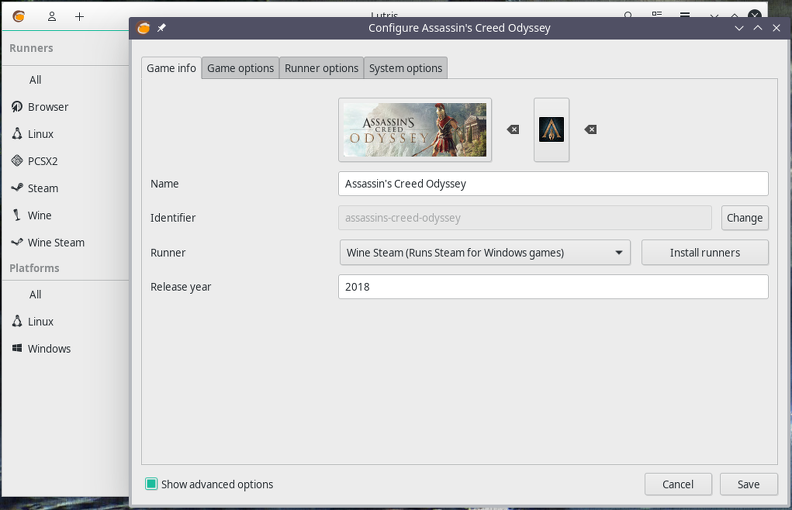Toggle Show advanced options checkbox
This screenshot has width=792, height=510.
pyautogui.click(x=152, y=484)
